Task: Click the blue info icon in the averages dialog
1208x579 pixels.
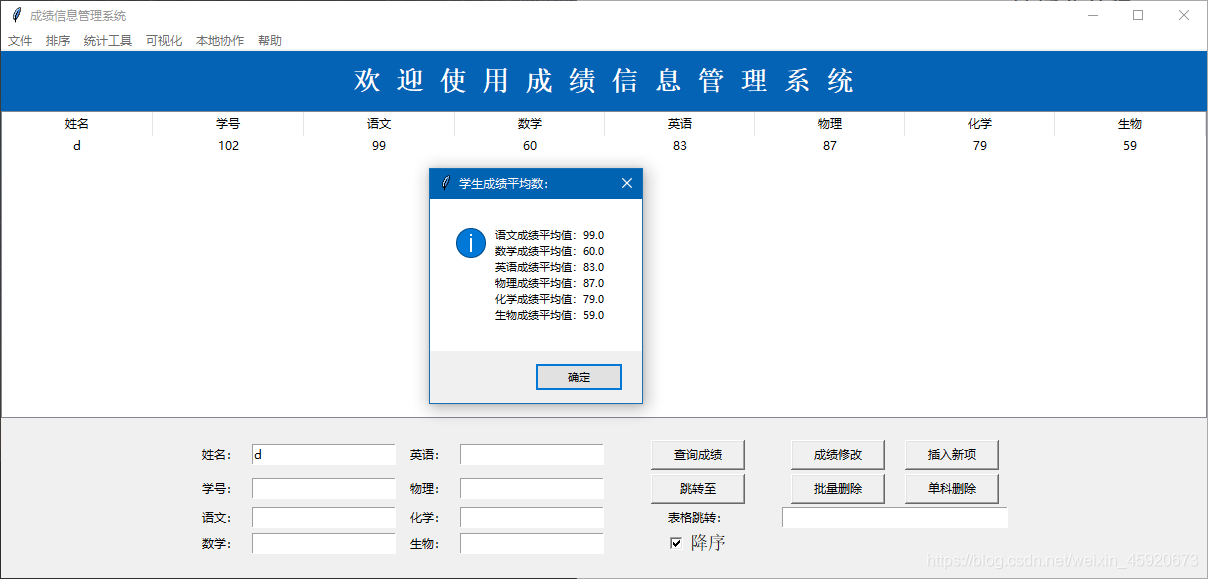Action: click(x=470, y=242)
